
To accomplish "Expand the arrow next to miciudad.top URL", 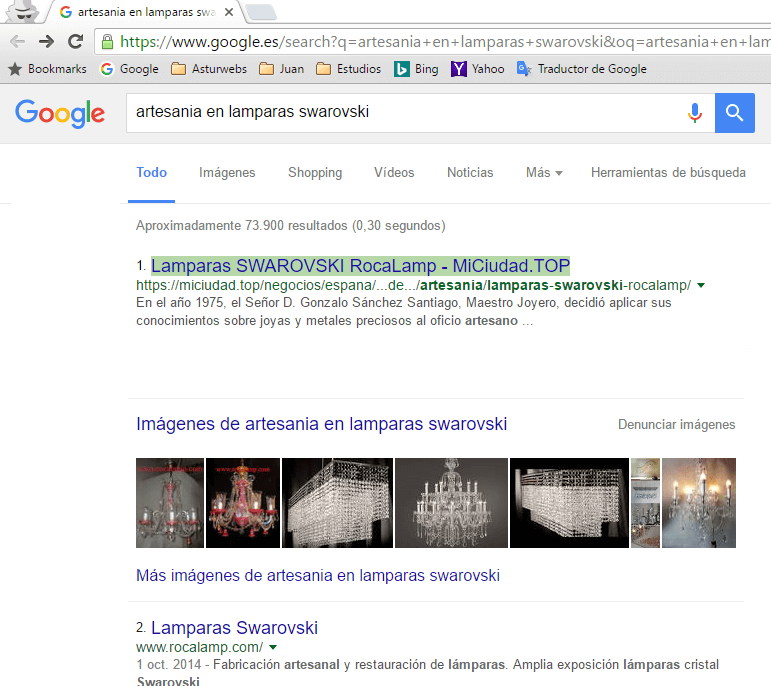I will pos(701,285).
